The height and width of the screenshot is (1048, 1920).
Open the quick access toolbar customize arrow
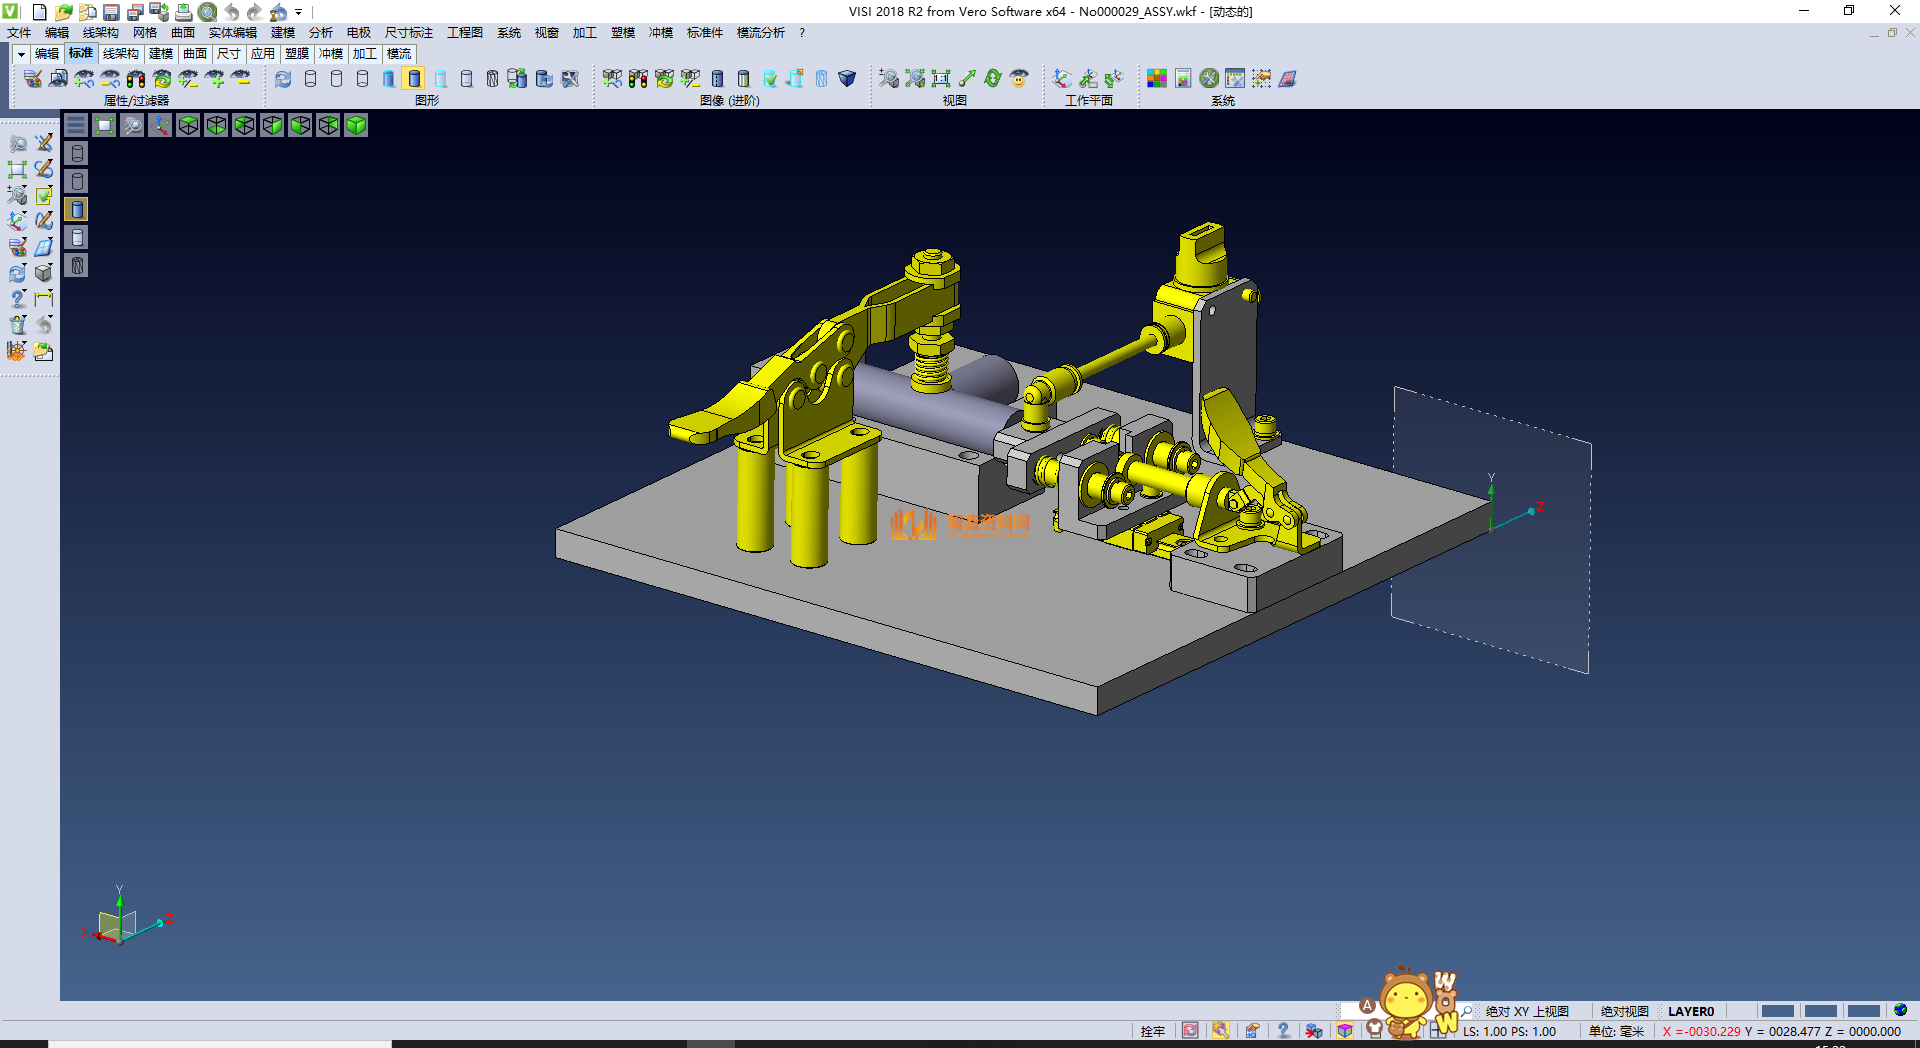pyautogui.click(x=298, y=12)
